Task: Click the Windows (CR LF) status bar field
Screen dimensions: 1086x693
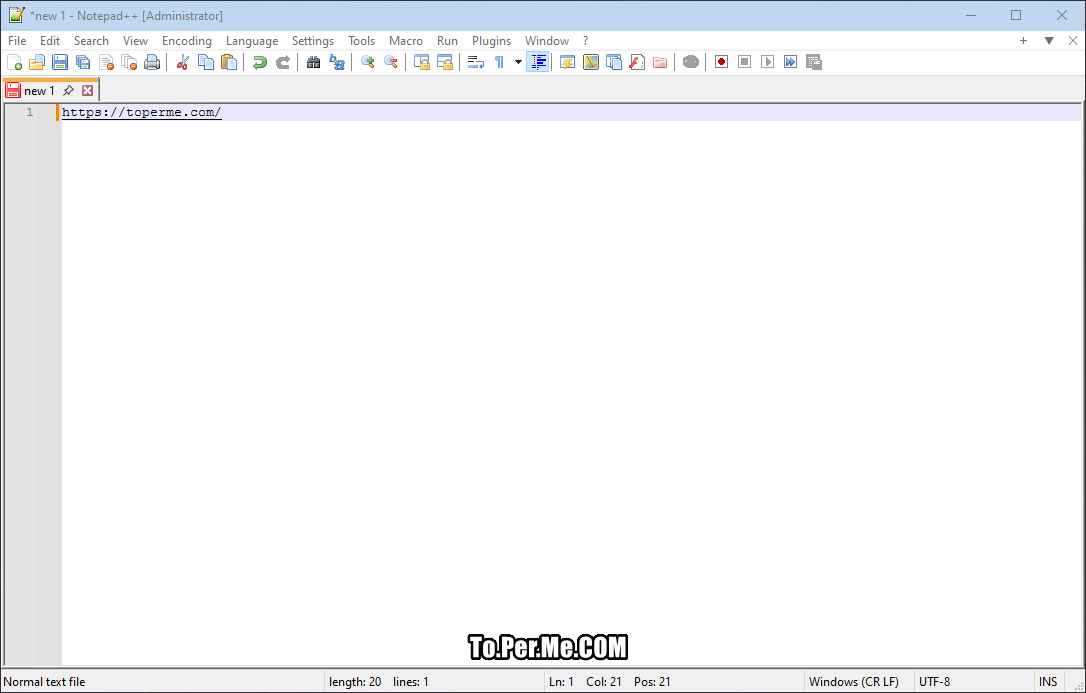Action: tap(853, 682)
